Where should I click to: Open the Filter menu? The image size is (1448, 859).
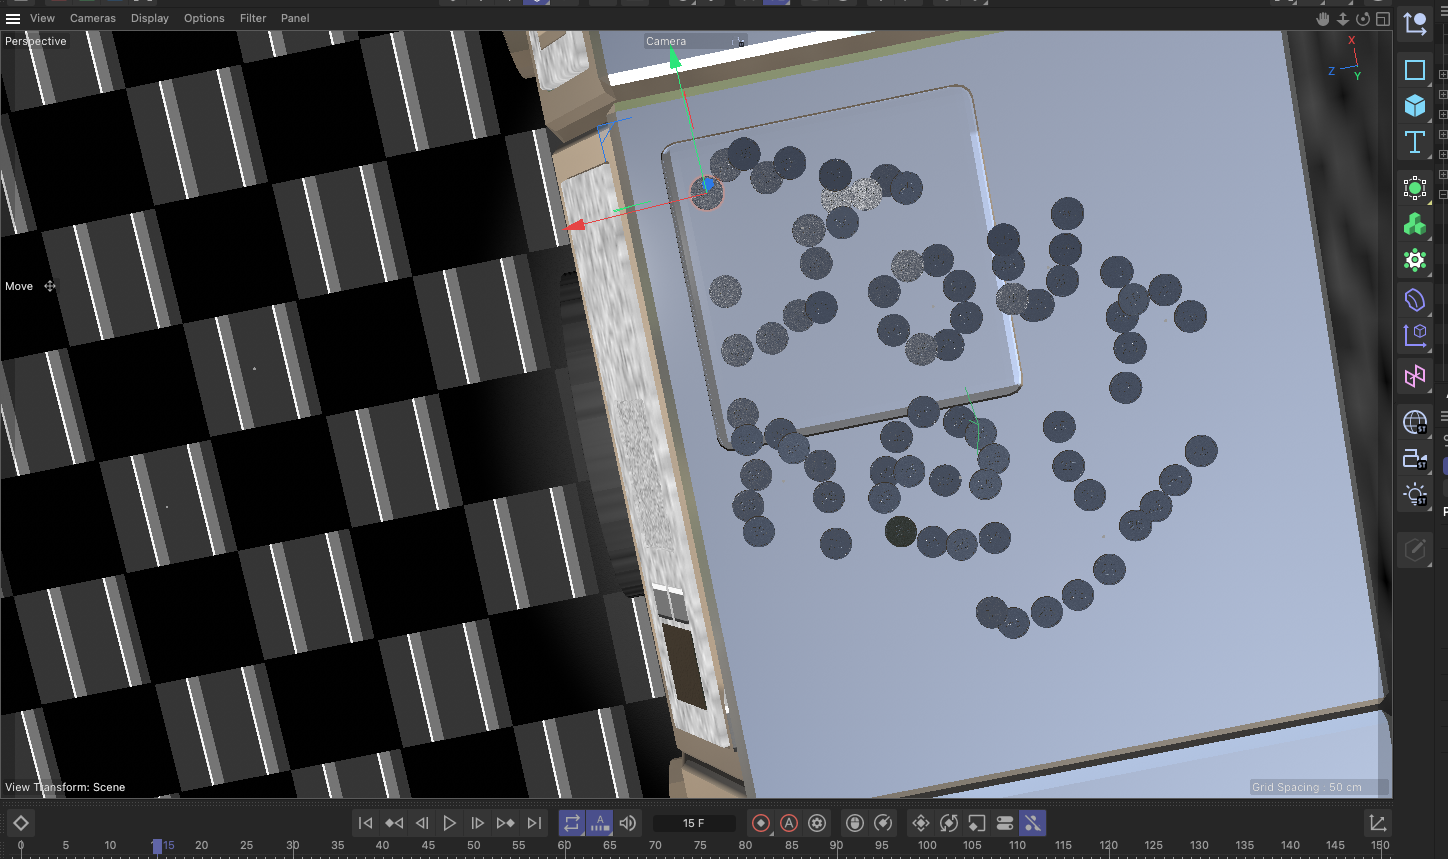click(253, 18)
